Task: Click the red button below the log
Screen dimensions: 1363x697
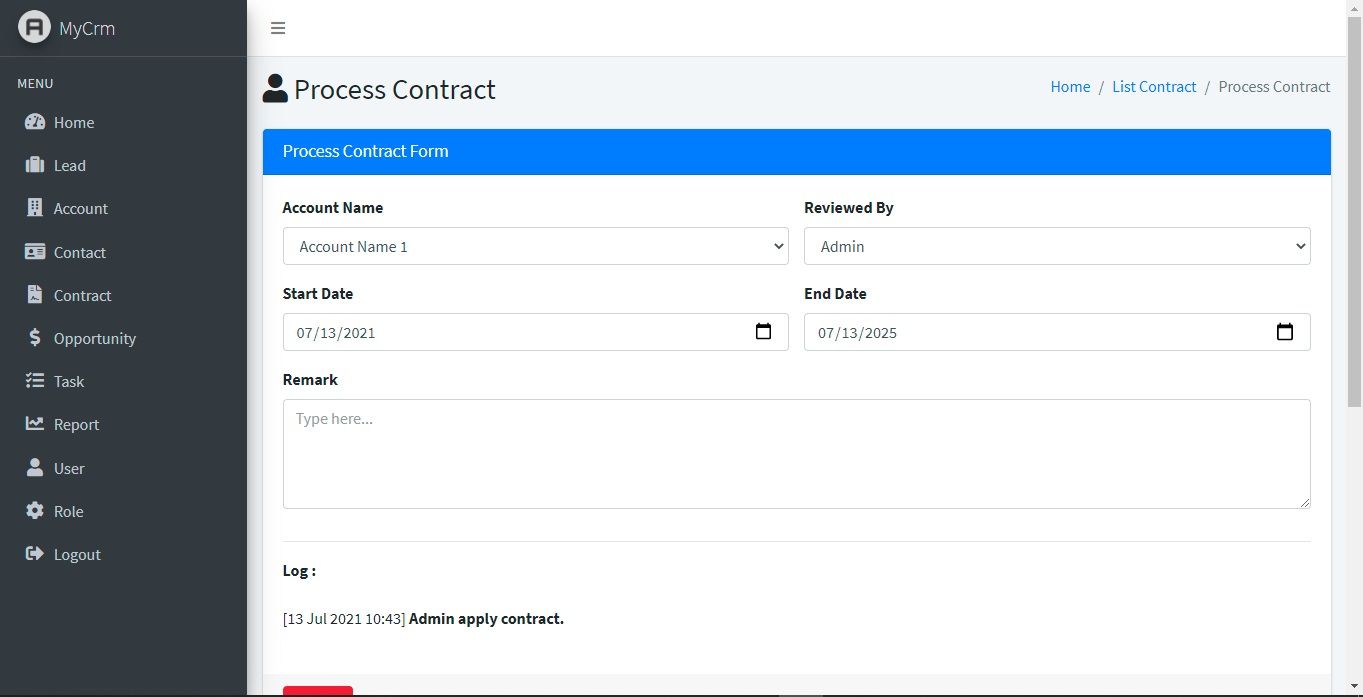Action: click(318, 691)
